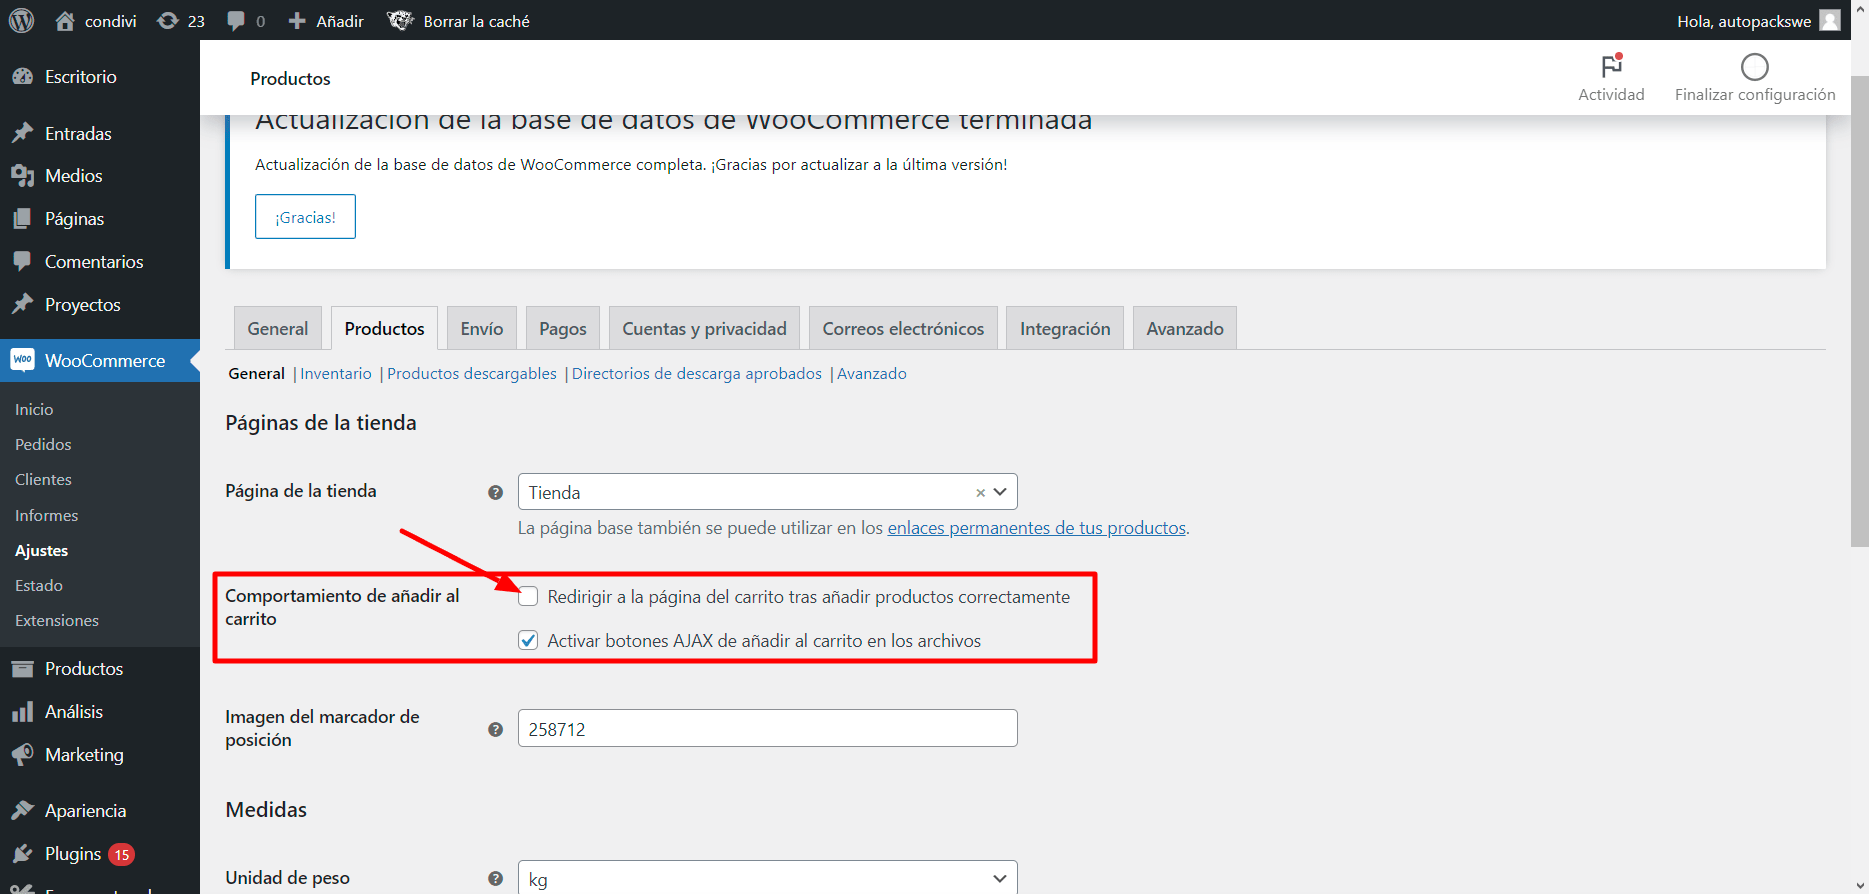
Task: Switch to the Pagos tab
Action: [x=563, y=328]
